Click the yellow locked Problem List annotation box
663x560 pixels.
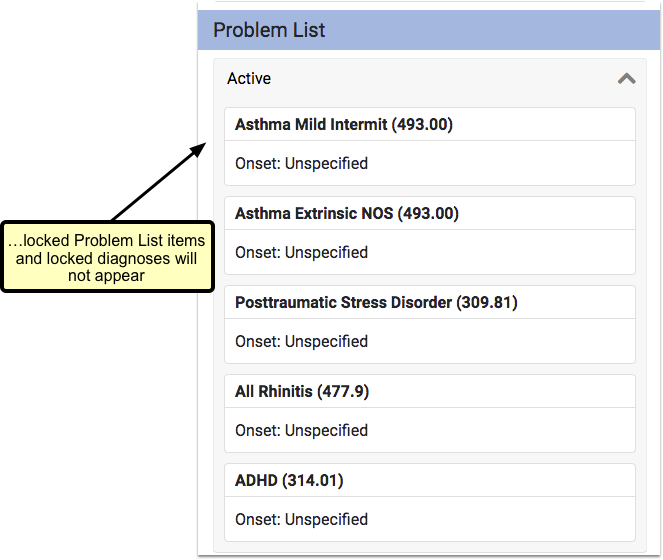click(107, 257)
